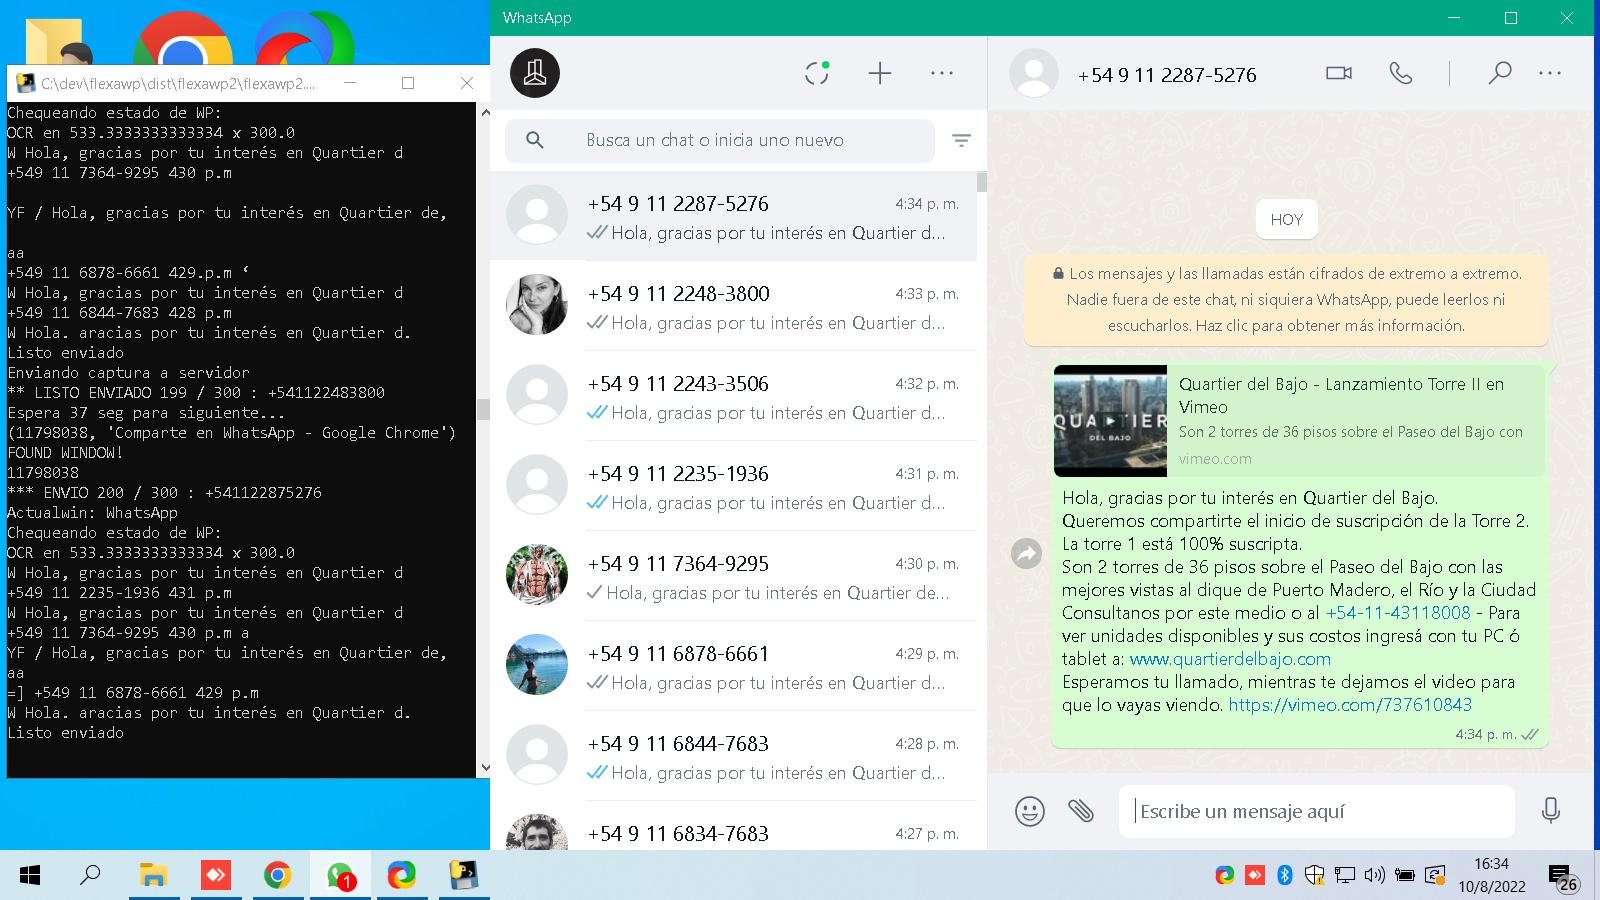Toggle the unread chats filter icon
1600x900 pixels.
click(x=961, y=141)
